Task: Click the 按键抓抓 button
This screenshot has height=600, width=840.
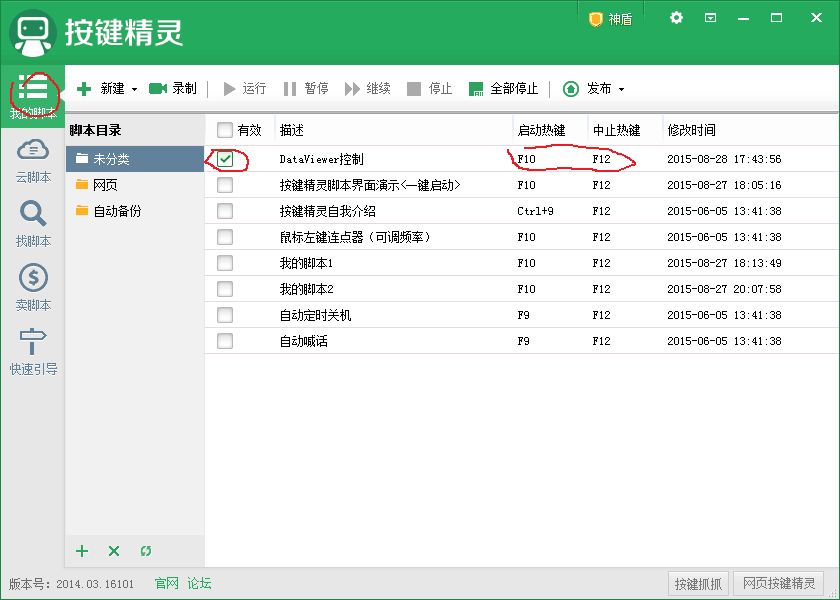Action: (x=699, y=583)
